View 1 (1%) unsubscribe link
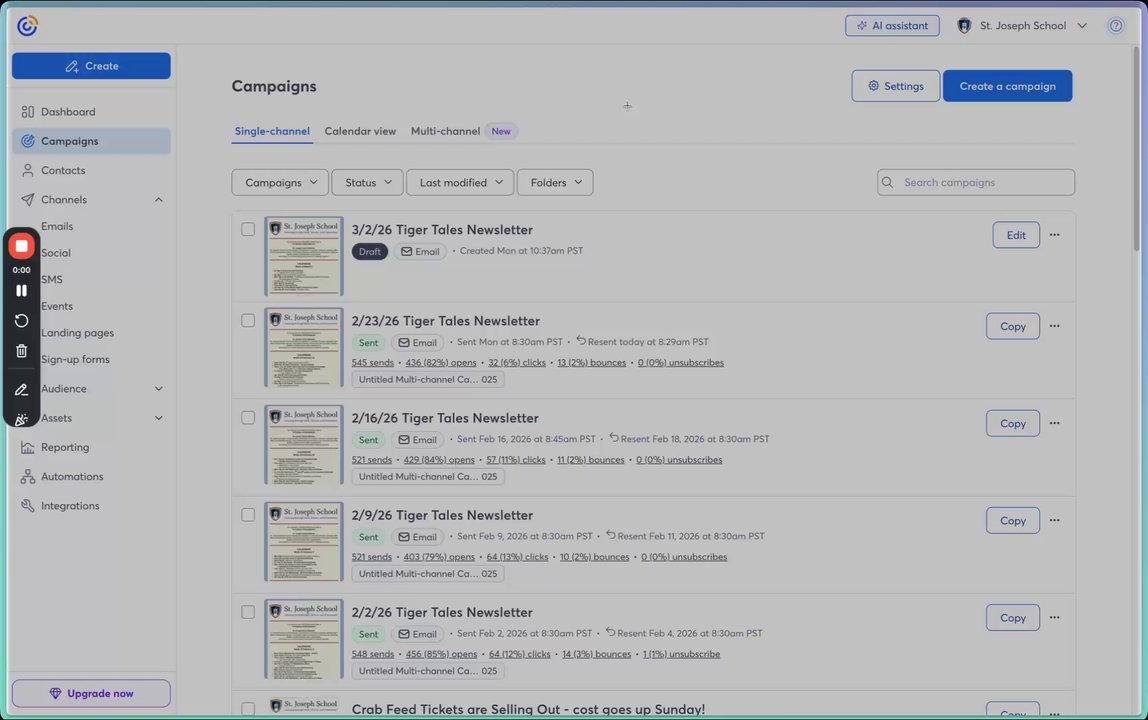Screen dimensions: 1148x720 [681, 654]
